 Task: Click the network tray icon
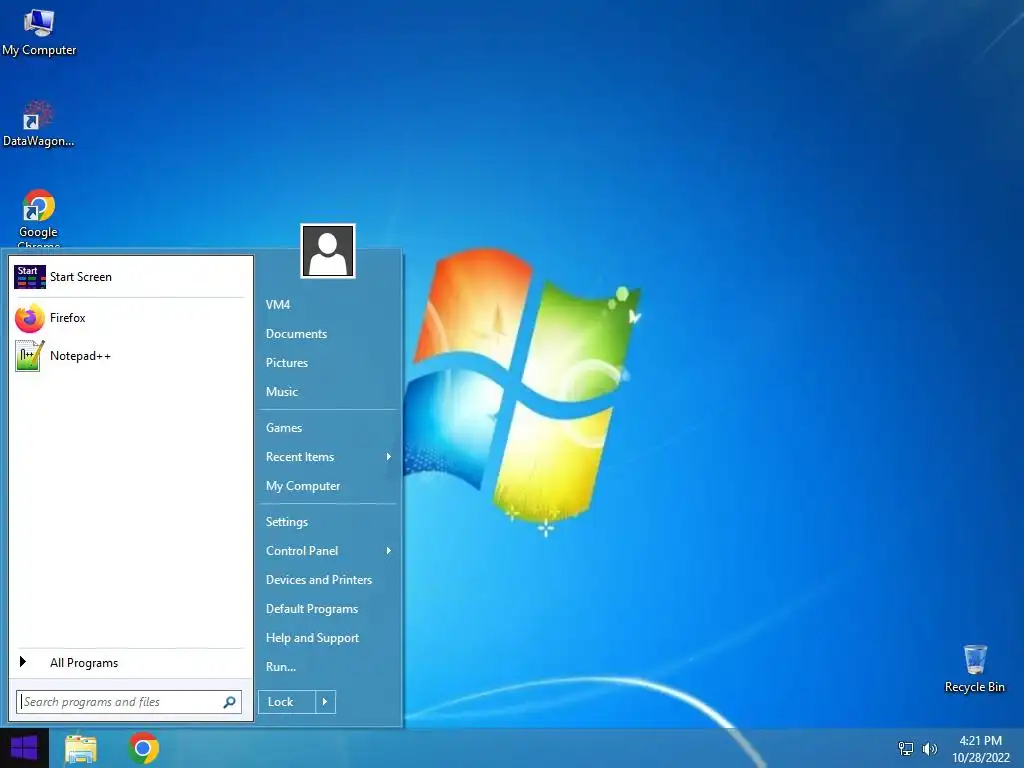point(906,748)
